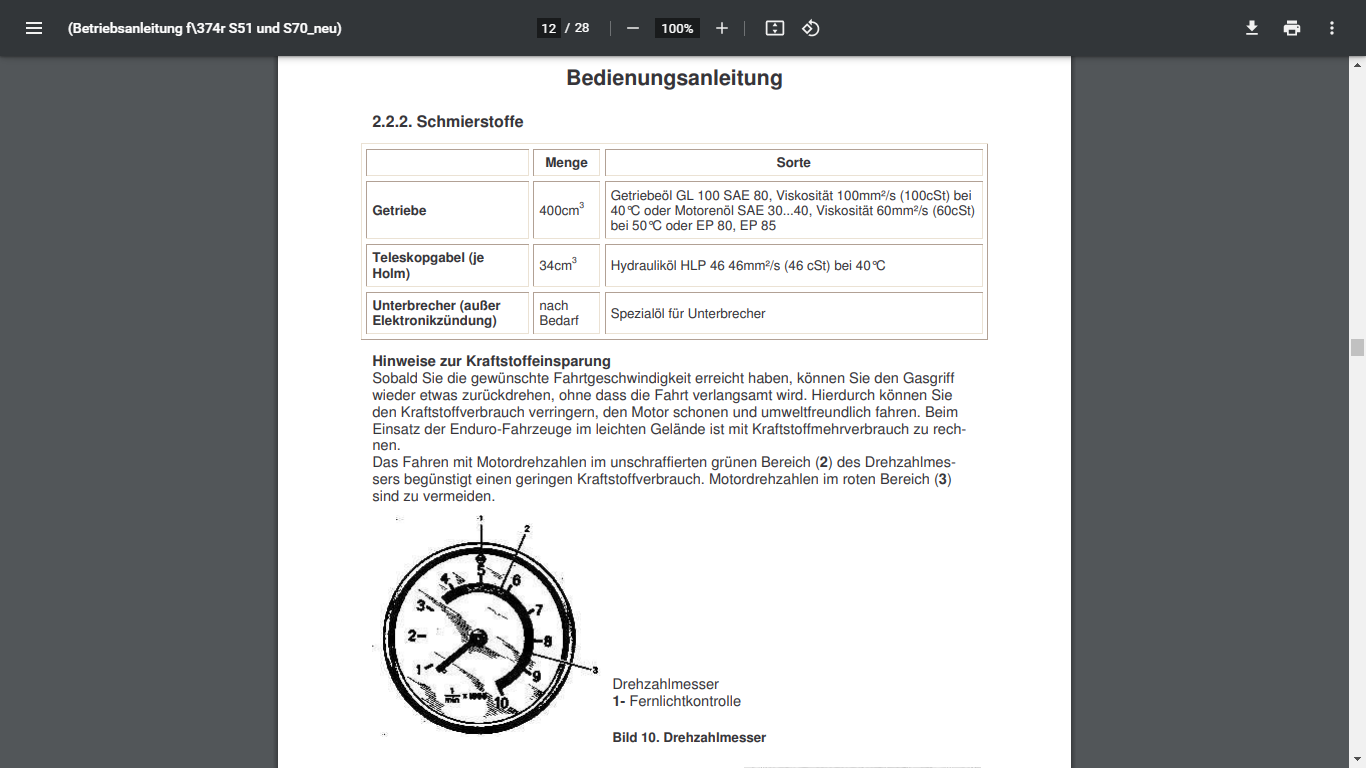Image resolution: width=1366 pixels, height=768 pixels.
Task: Toggle the fit to page icon
Action: tap(774, 28)
